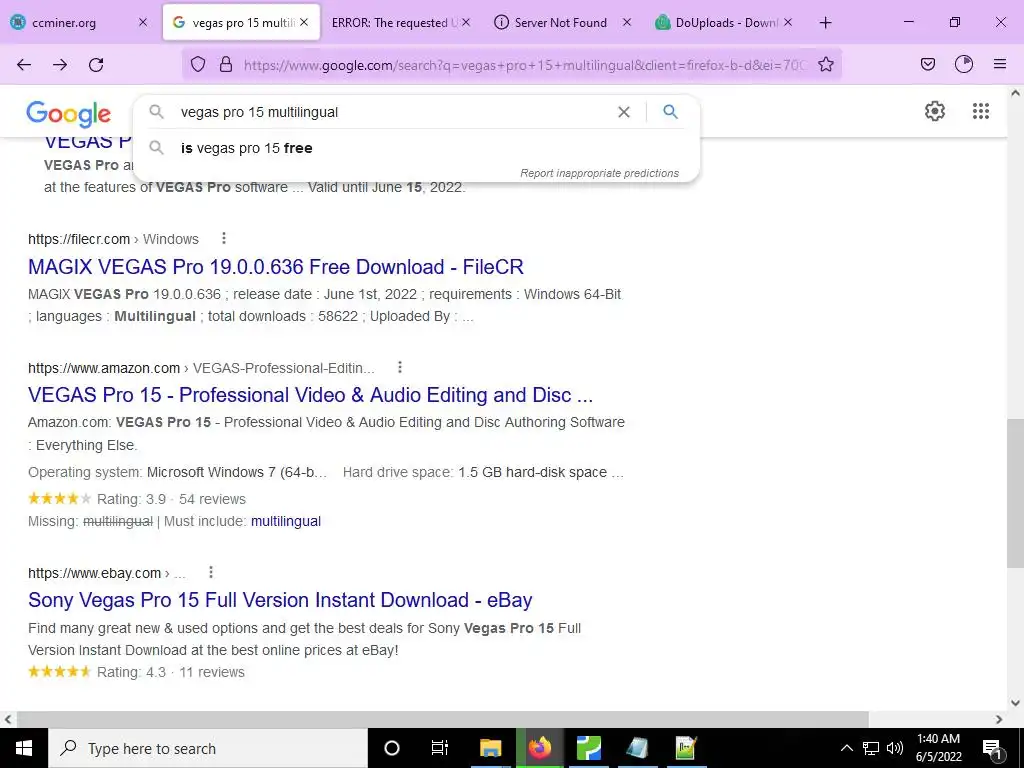Show hidden system tray icons
1024x768 pixels.
click(846, 748)
